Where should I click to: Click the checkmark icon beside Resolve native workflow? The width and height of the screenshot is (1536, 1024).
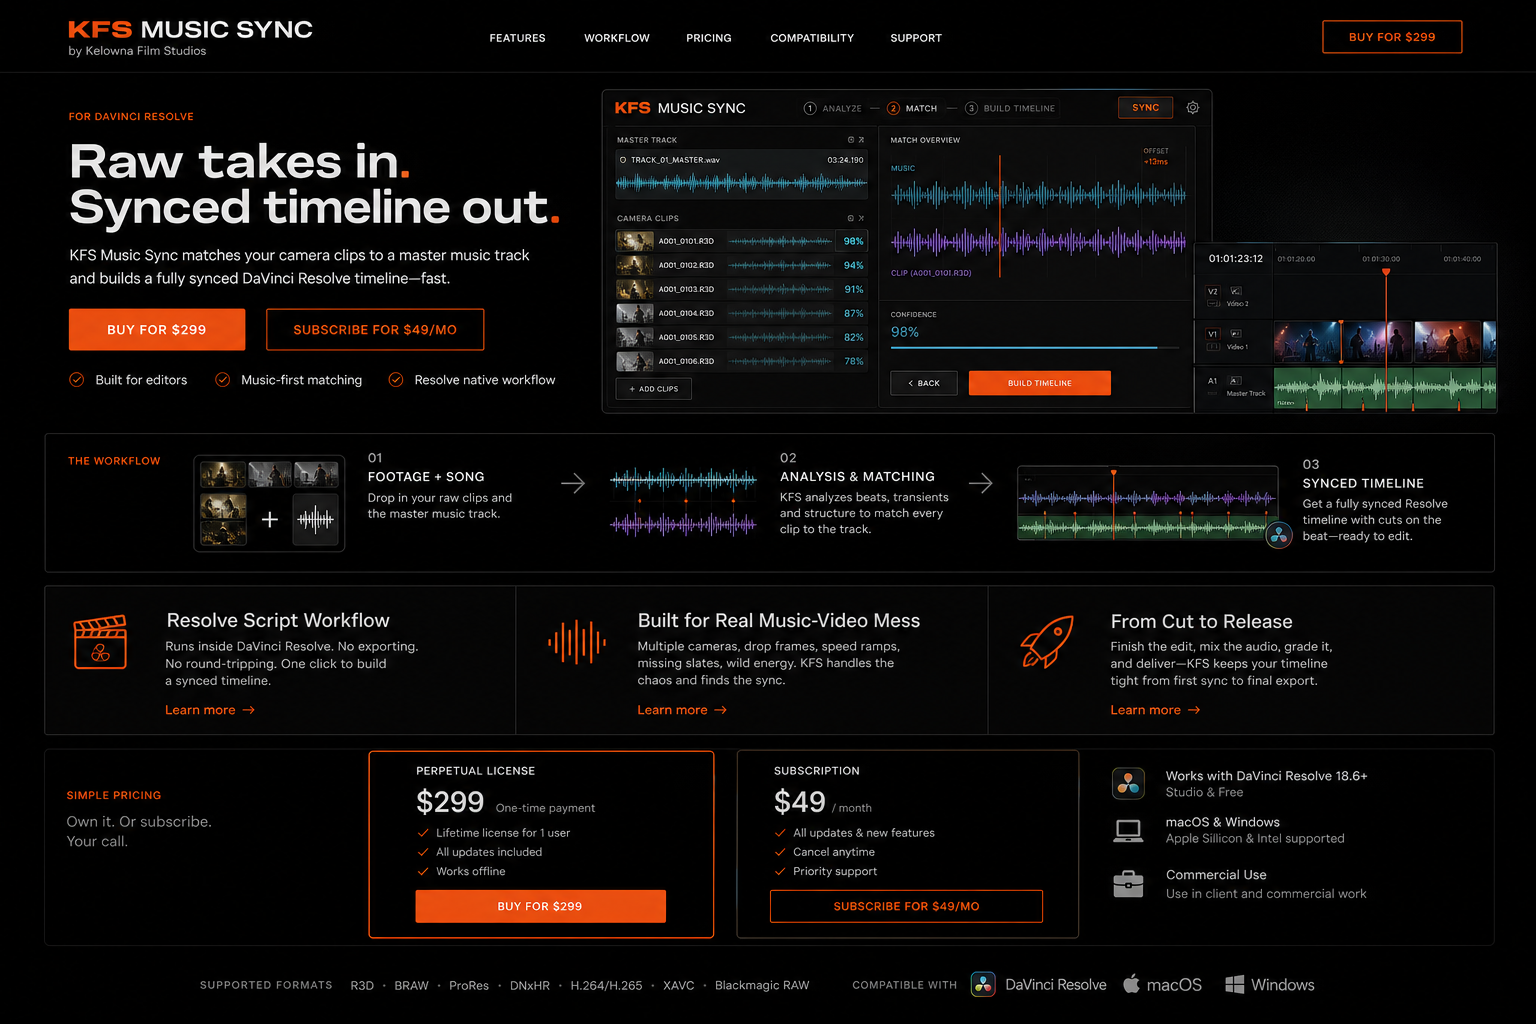396,380
